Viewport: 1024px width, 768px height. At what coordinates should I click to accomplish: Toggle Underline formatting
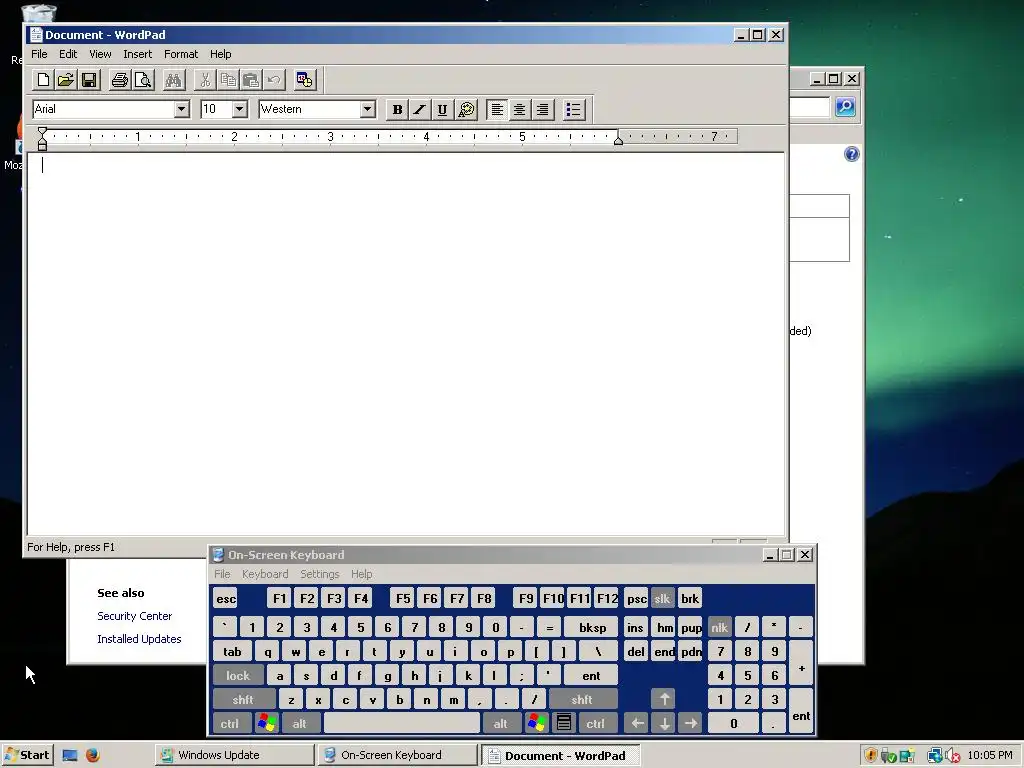pos(442,109)
